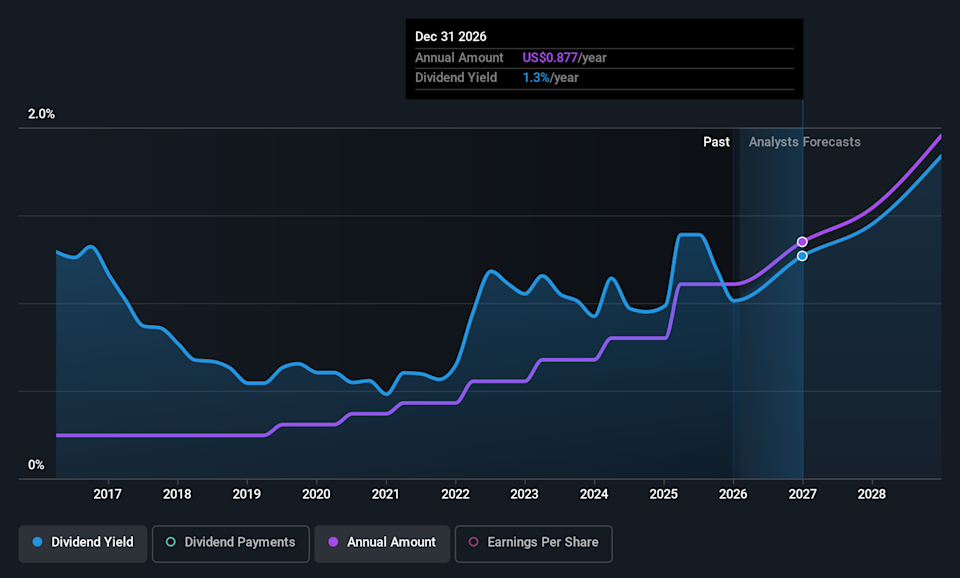Select the blue Dividend Yield forecast marker
The width and height of the screenshot is (960, 578).
(802, 255)
